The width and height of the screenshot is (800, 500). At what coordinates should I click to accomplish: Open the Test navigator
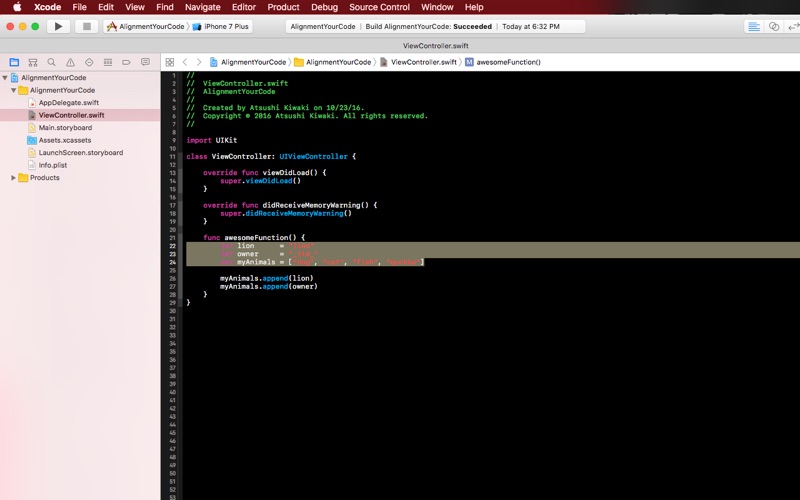[x=89, y=62]
